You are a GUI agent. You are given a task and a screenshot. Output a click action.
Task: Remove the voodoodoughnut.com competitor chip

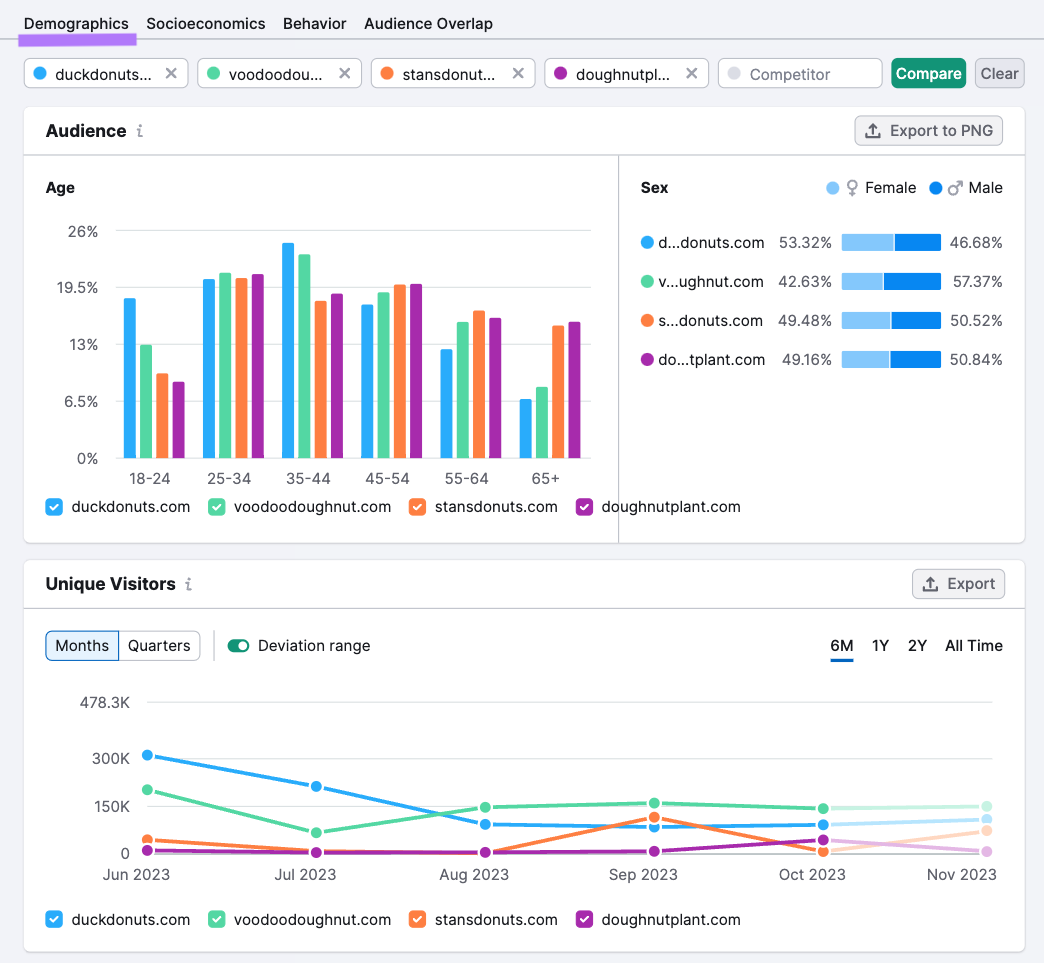344,73
